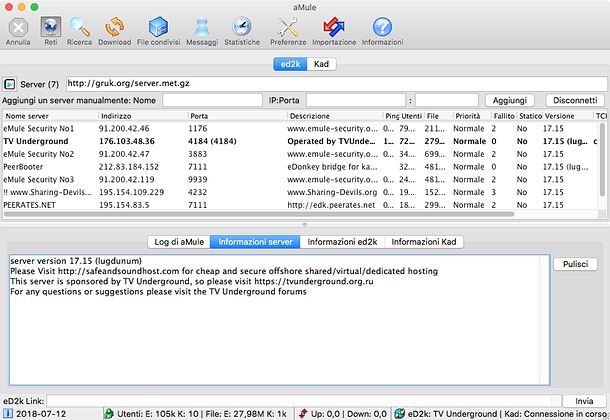Open the Informazioni Kad tab
The image size is (610, 420).
click(424, 242)
